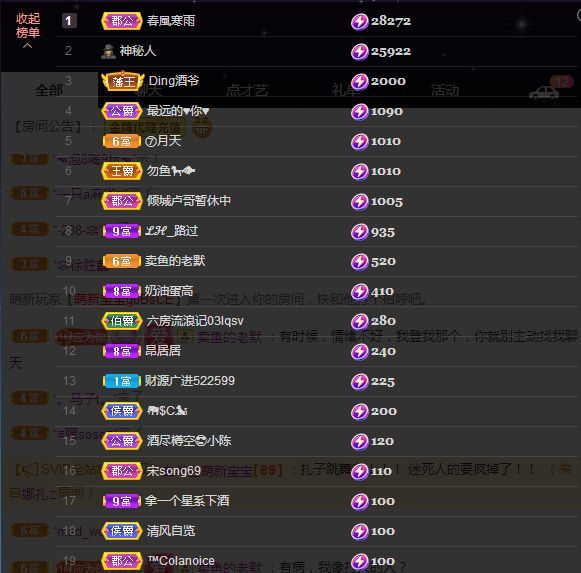Select user LH_路过 in the ranking
Viewport: 581px width, 573px height.
click(x=172, y=231)
